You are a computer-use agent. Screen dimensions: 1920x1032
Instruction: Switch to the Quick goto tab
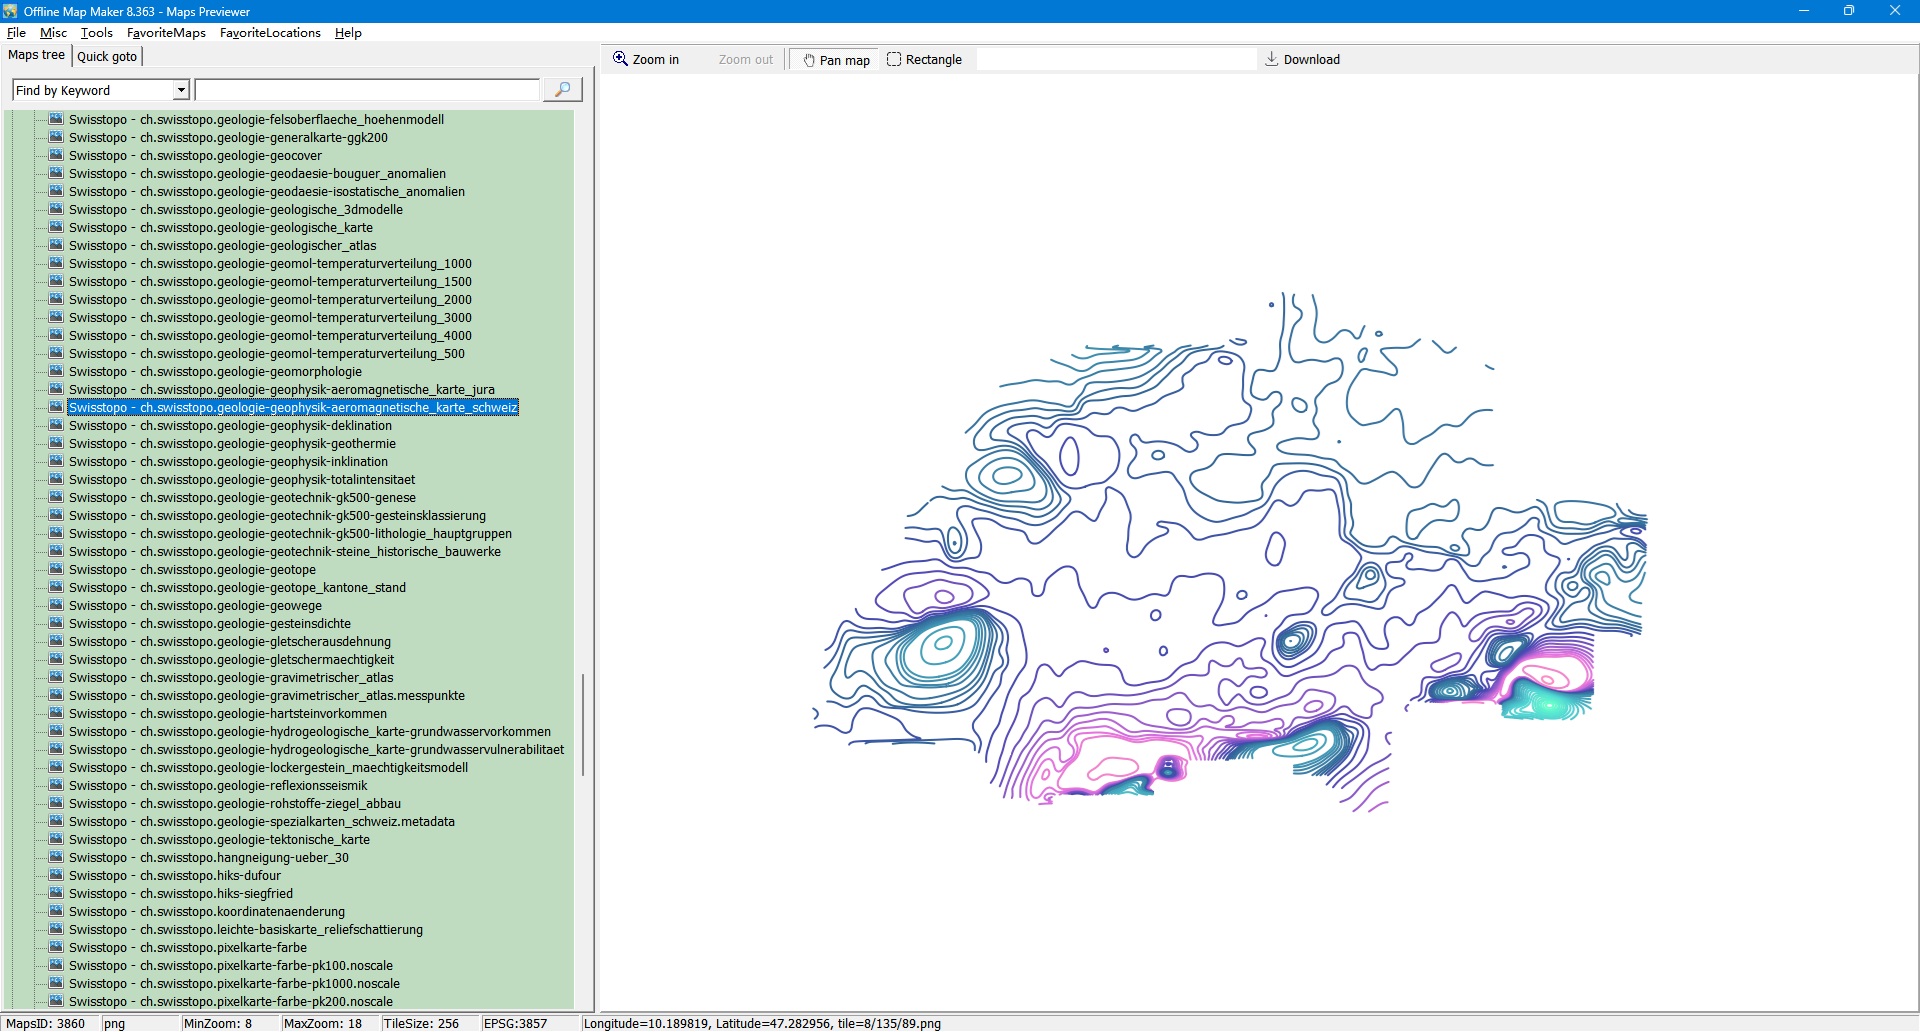(107, 56)
